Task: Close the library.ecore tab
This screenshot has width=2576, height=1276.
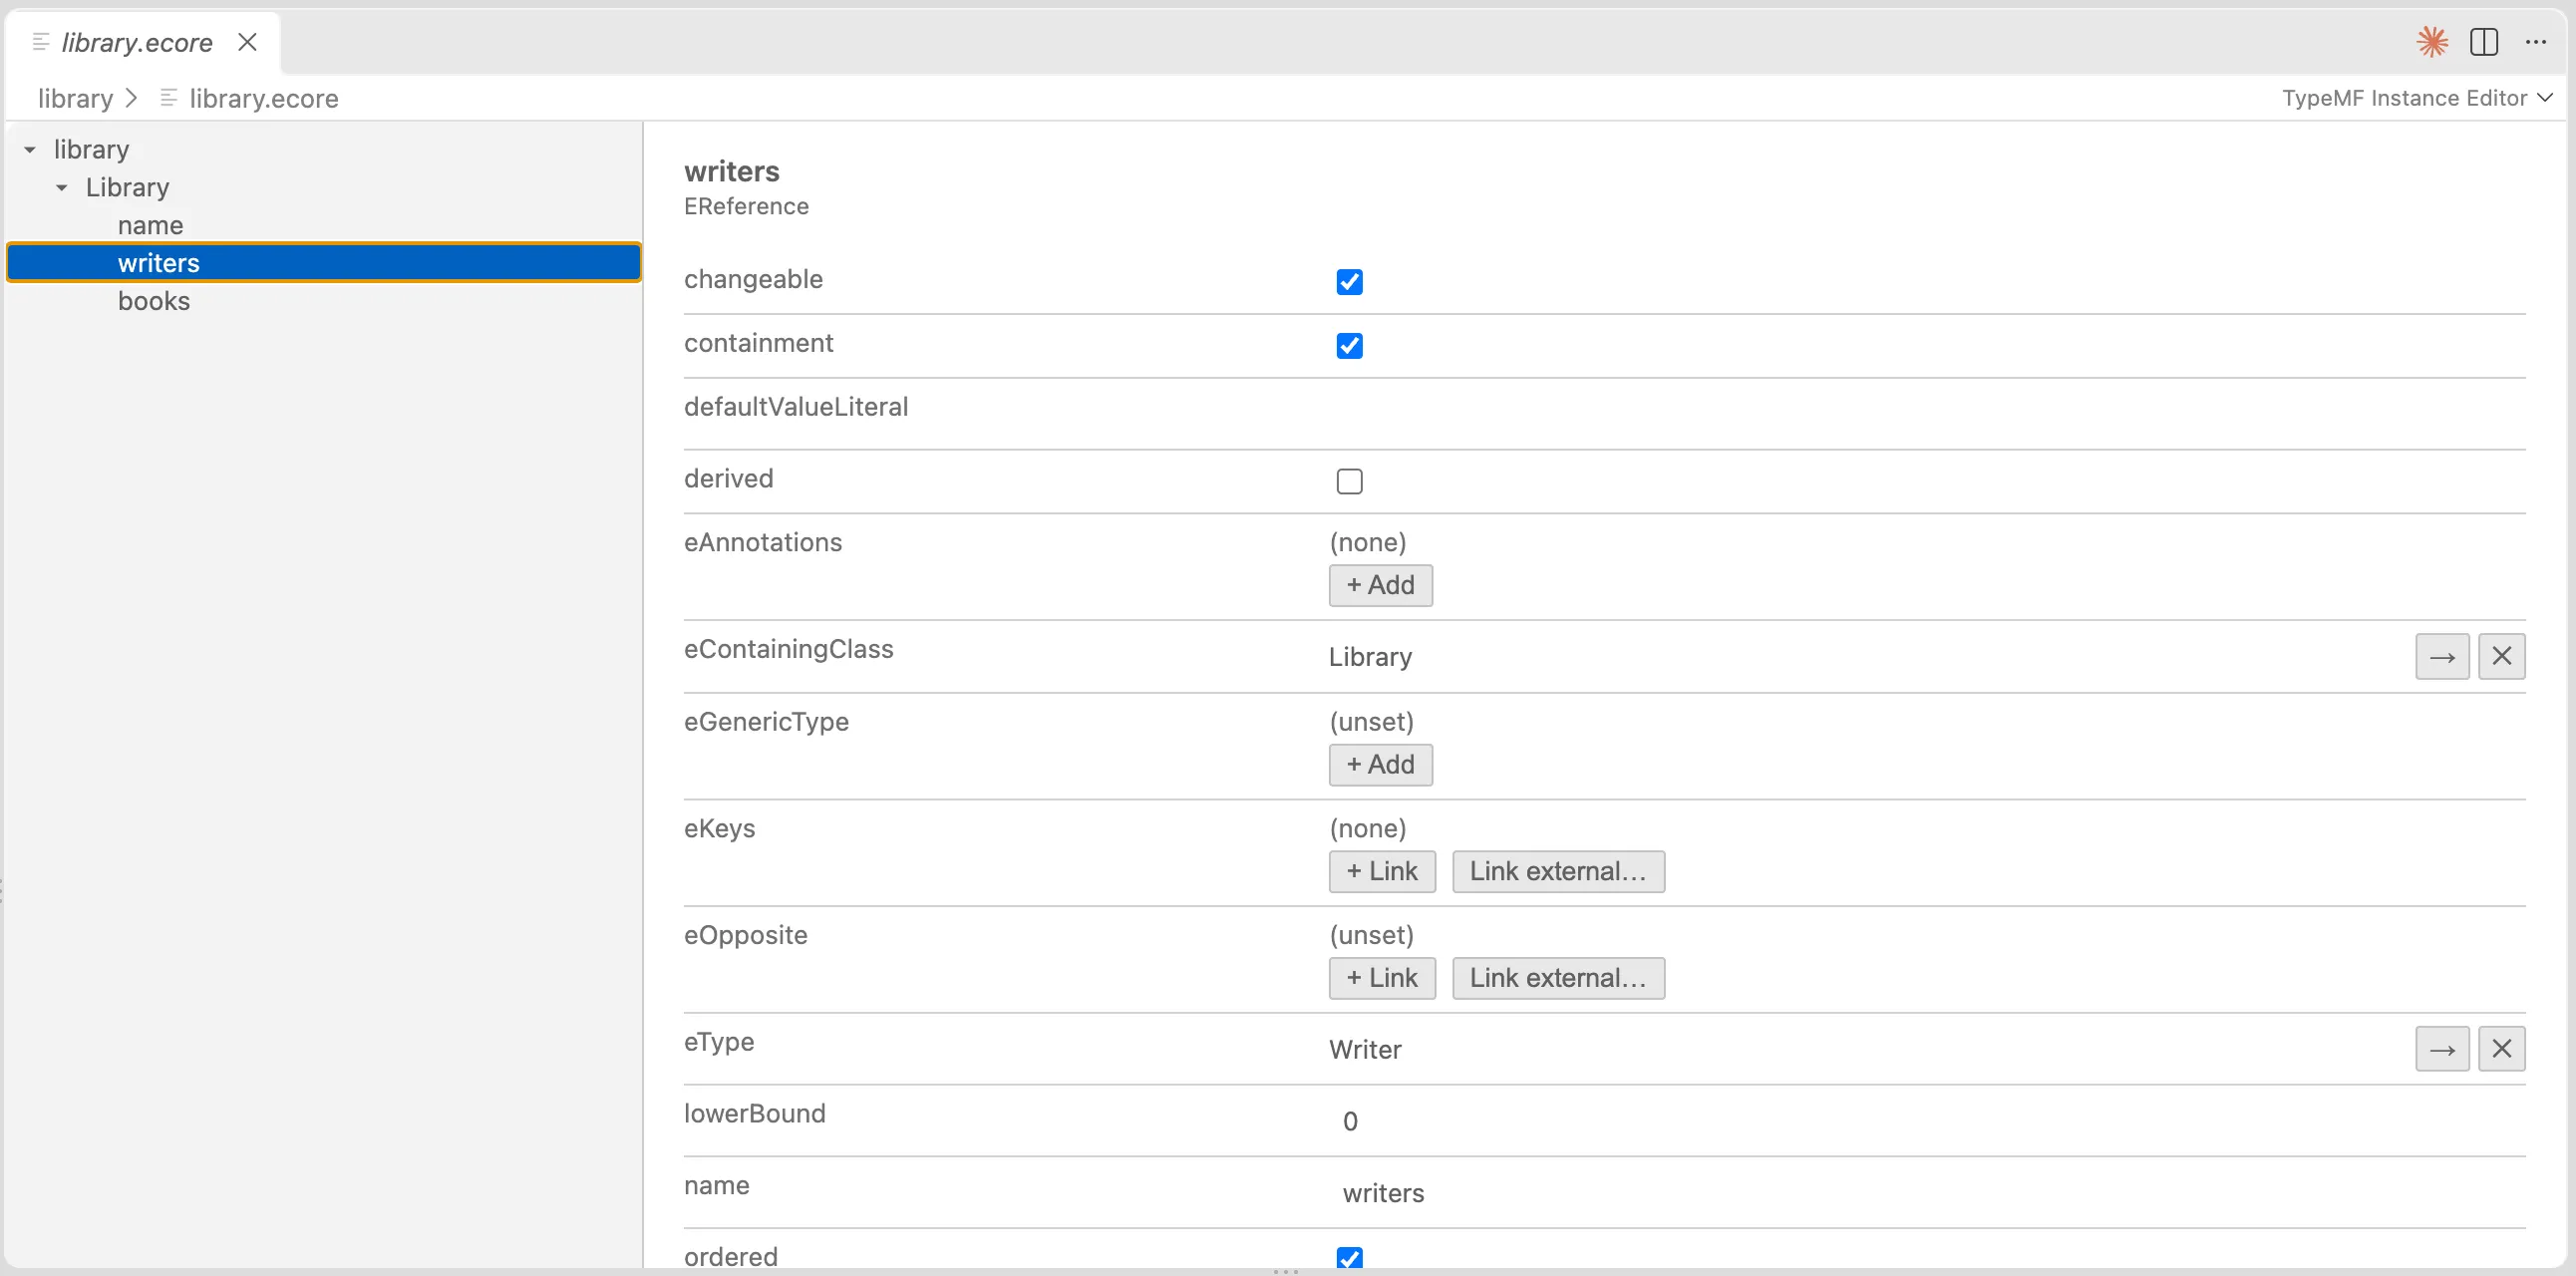Action: (247, 42)
